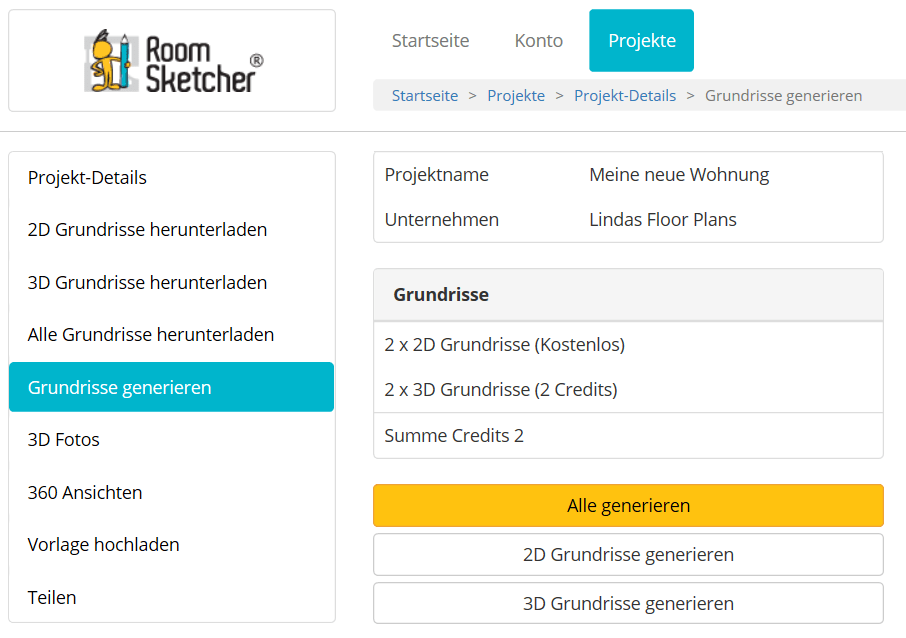
Task: Open the Startseite navigation tab
Action: coord(430,41)
